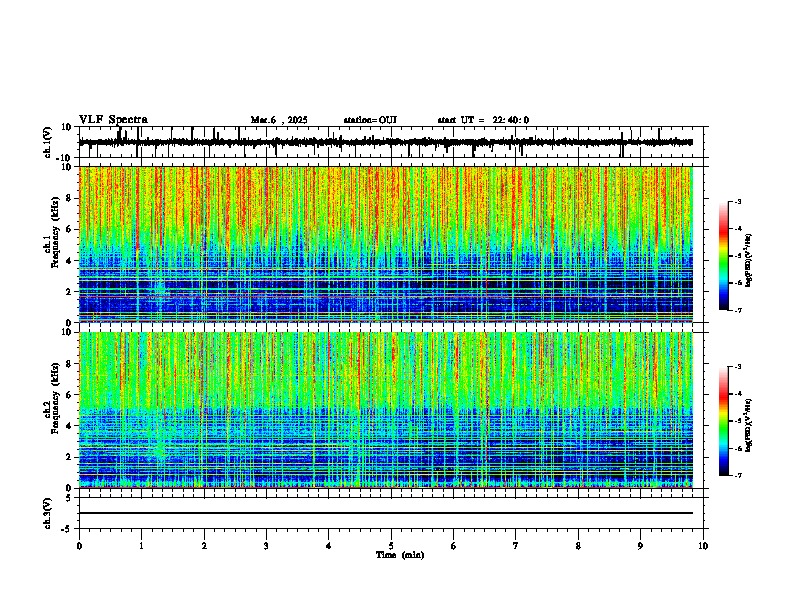Select the date label "Mar.6 , 2025"
This screenshot has width=792, height=612.
click(279, 120)
